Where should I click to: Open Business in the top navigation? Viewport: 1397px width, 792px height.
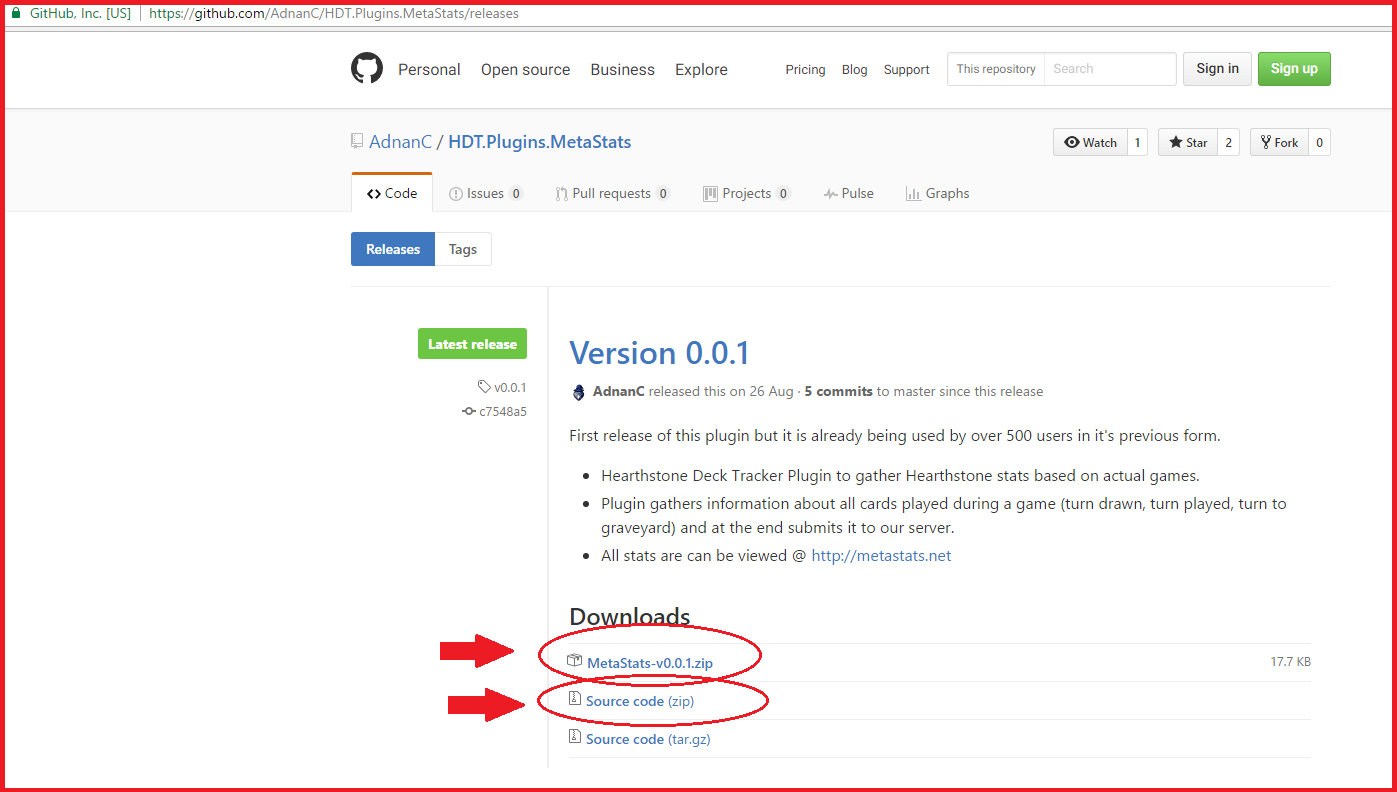[622, 70]
